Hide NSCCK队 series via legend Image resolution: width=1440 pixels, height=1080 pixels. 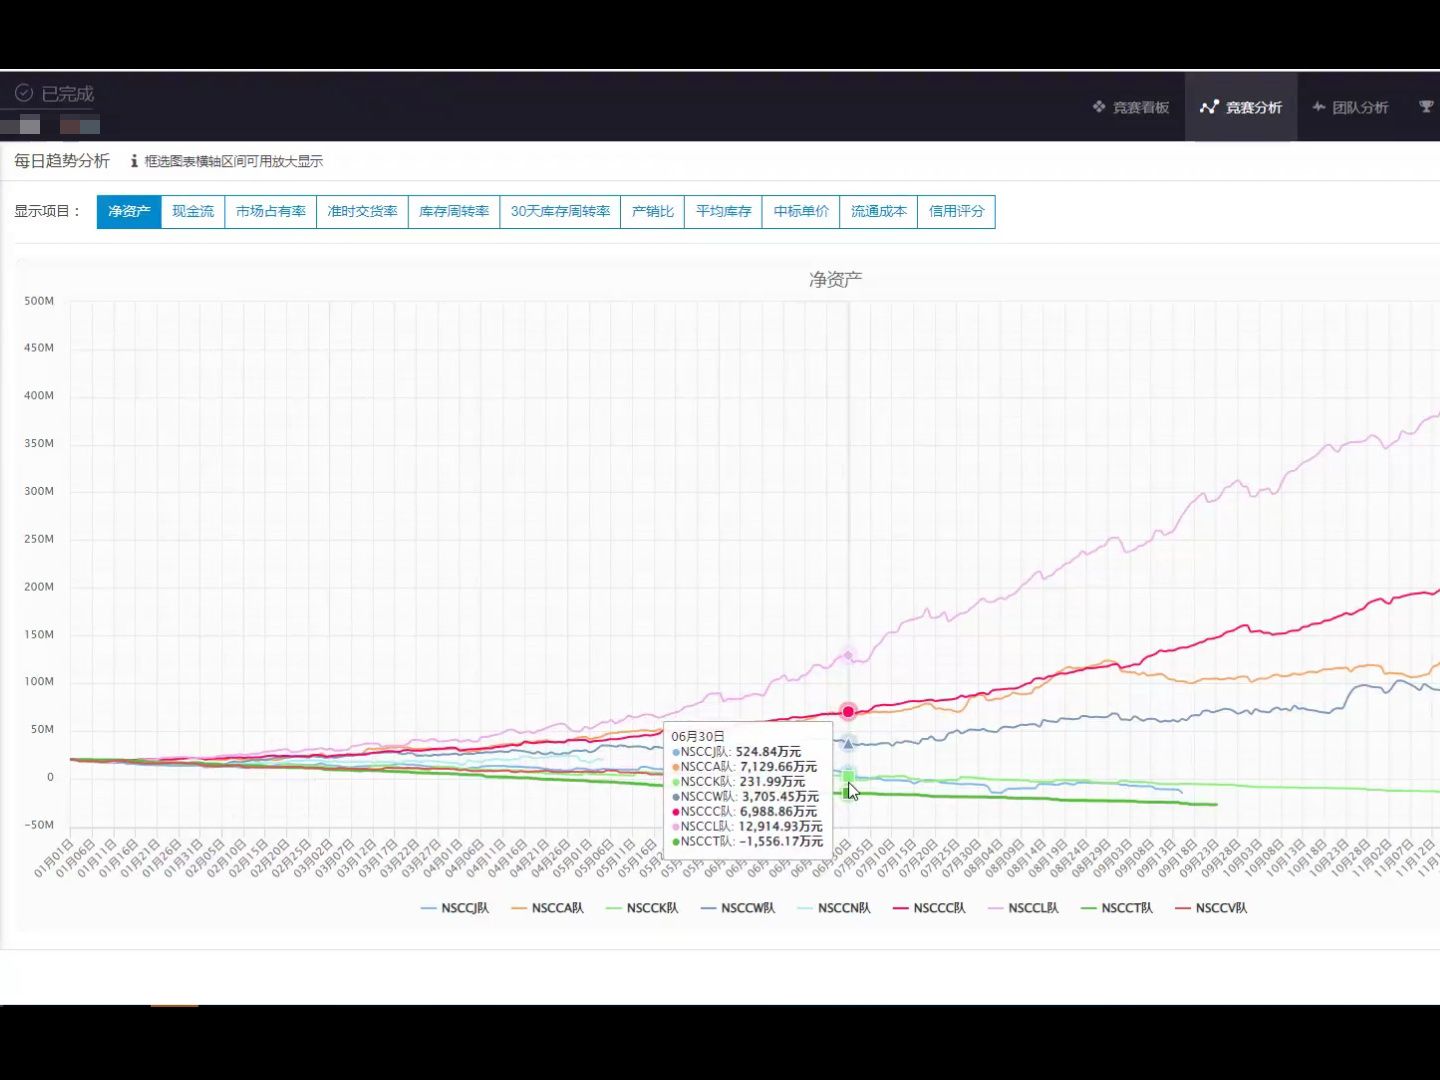pyautogui.click(x=642, y=908)
